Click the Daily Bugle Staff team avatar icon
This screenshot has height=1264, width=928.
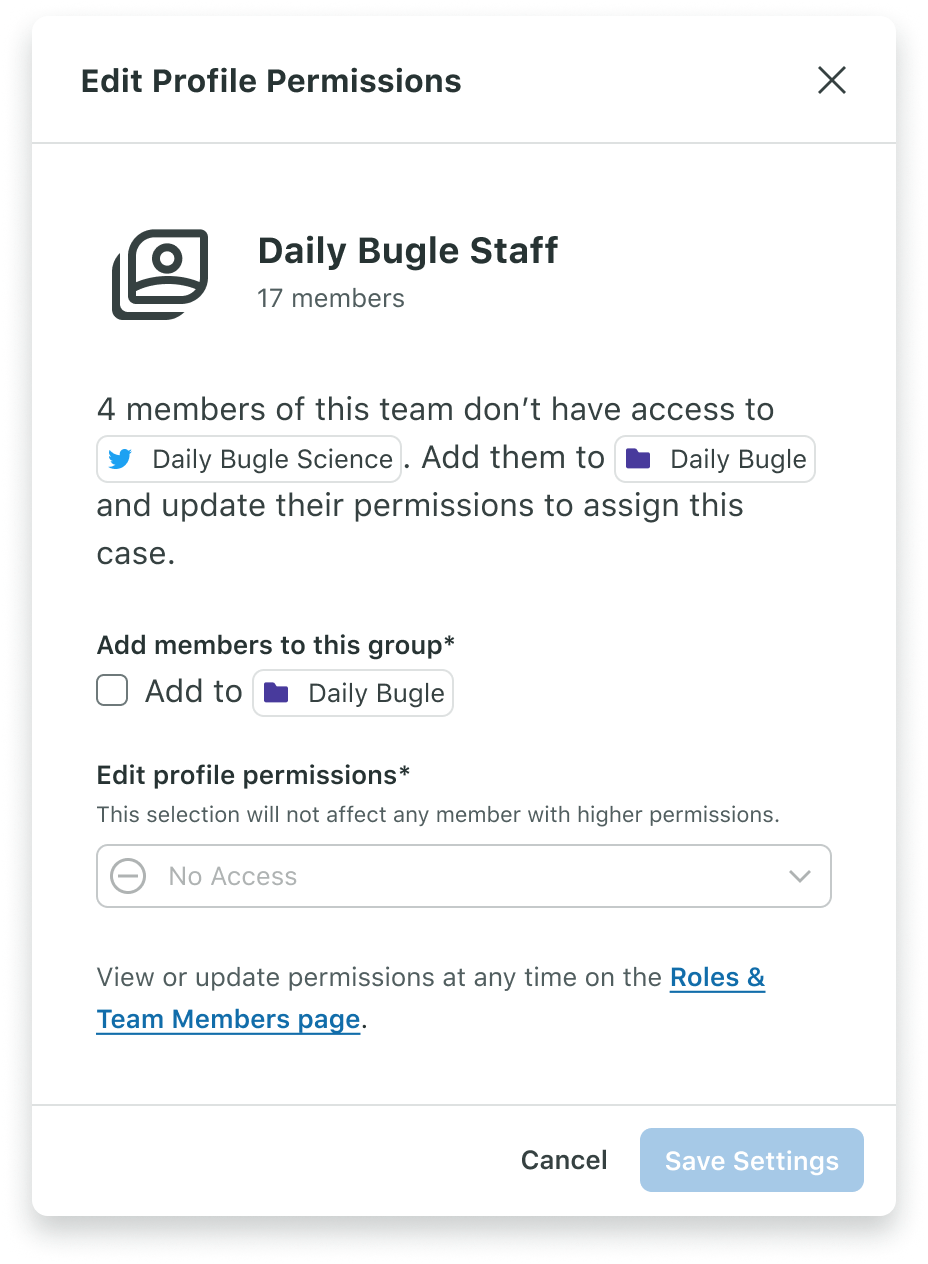point(160,274)
